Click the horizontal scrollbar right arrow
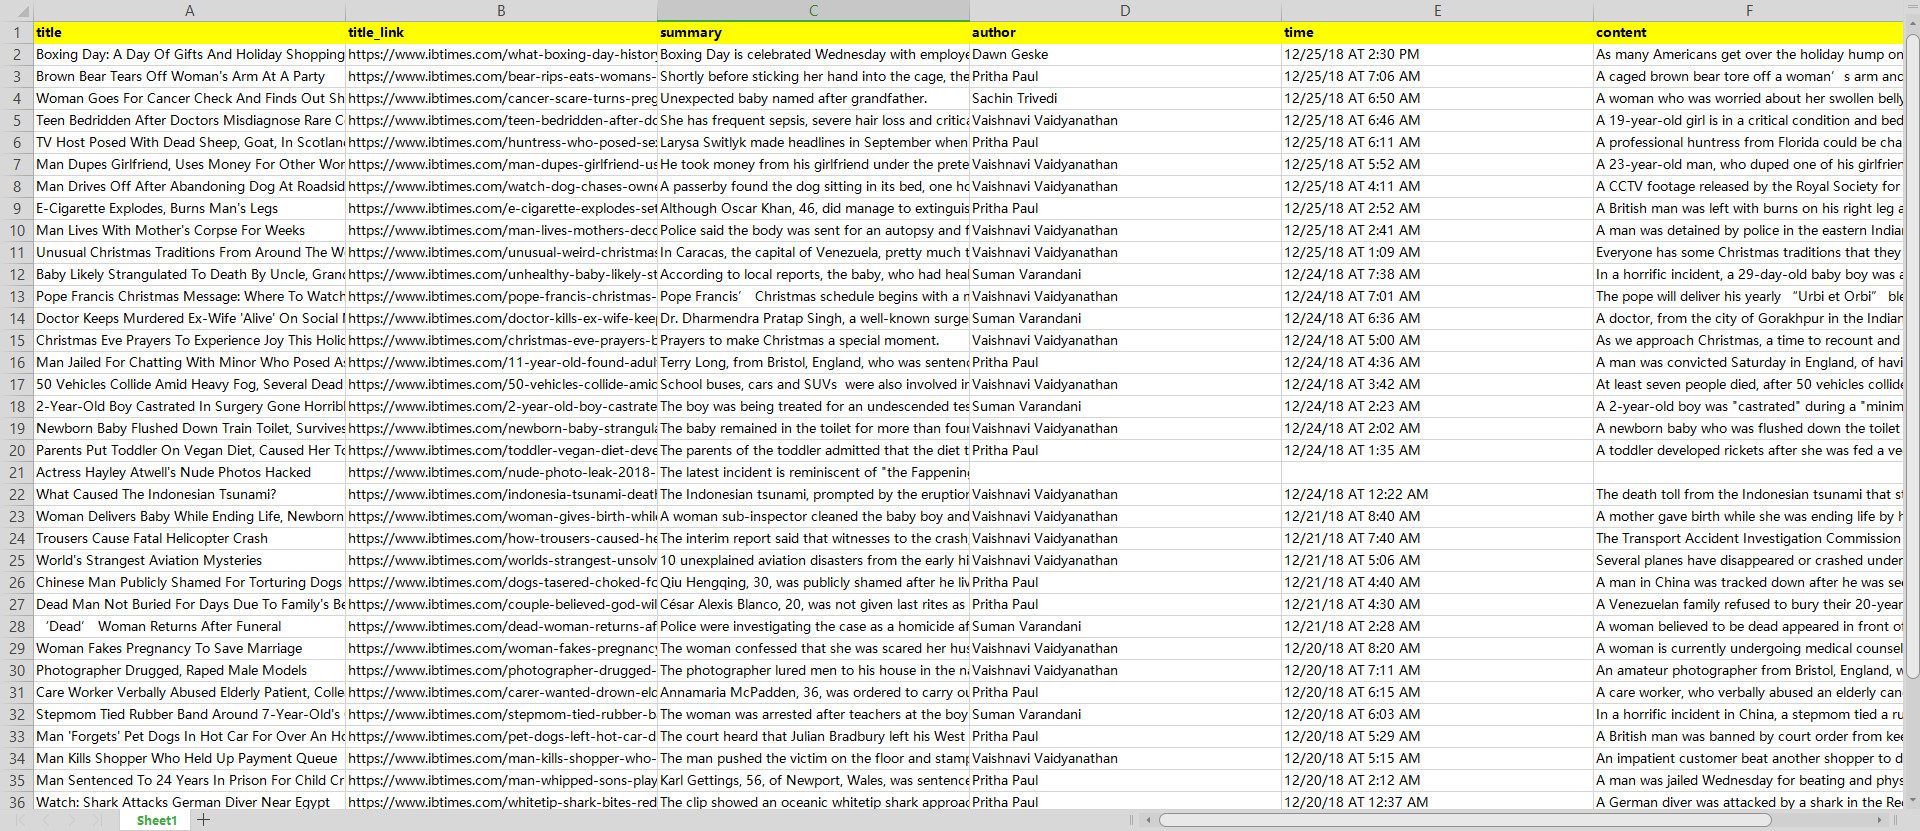Image resolution: width=1920 pixels, height=831 pixels. (x=1879, y=820)
